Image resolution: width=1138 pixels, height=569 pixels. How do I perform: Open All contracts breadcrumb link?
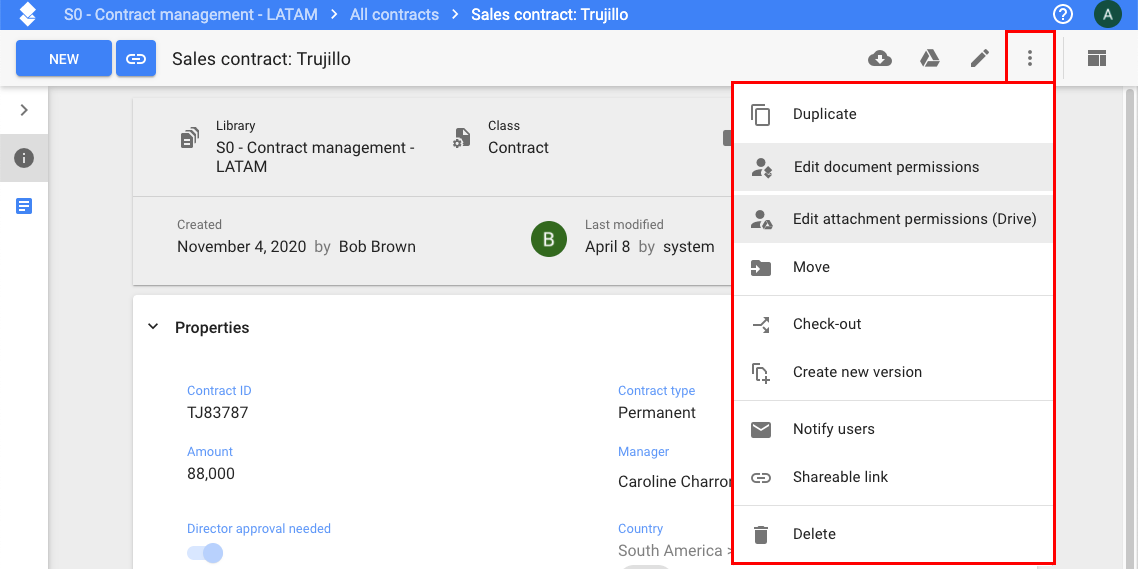(x=394, y=15)
